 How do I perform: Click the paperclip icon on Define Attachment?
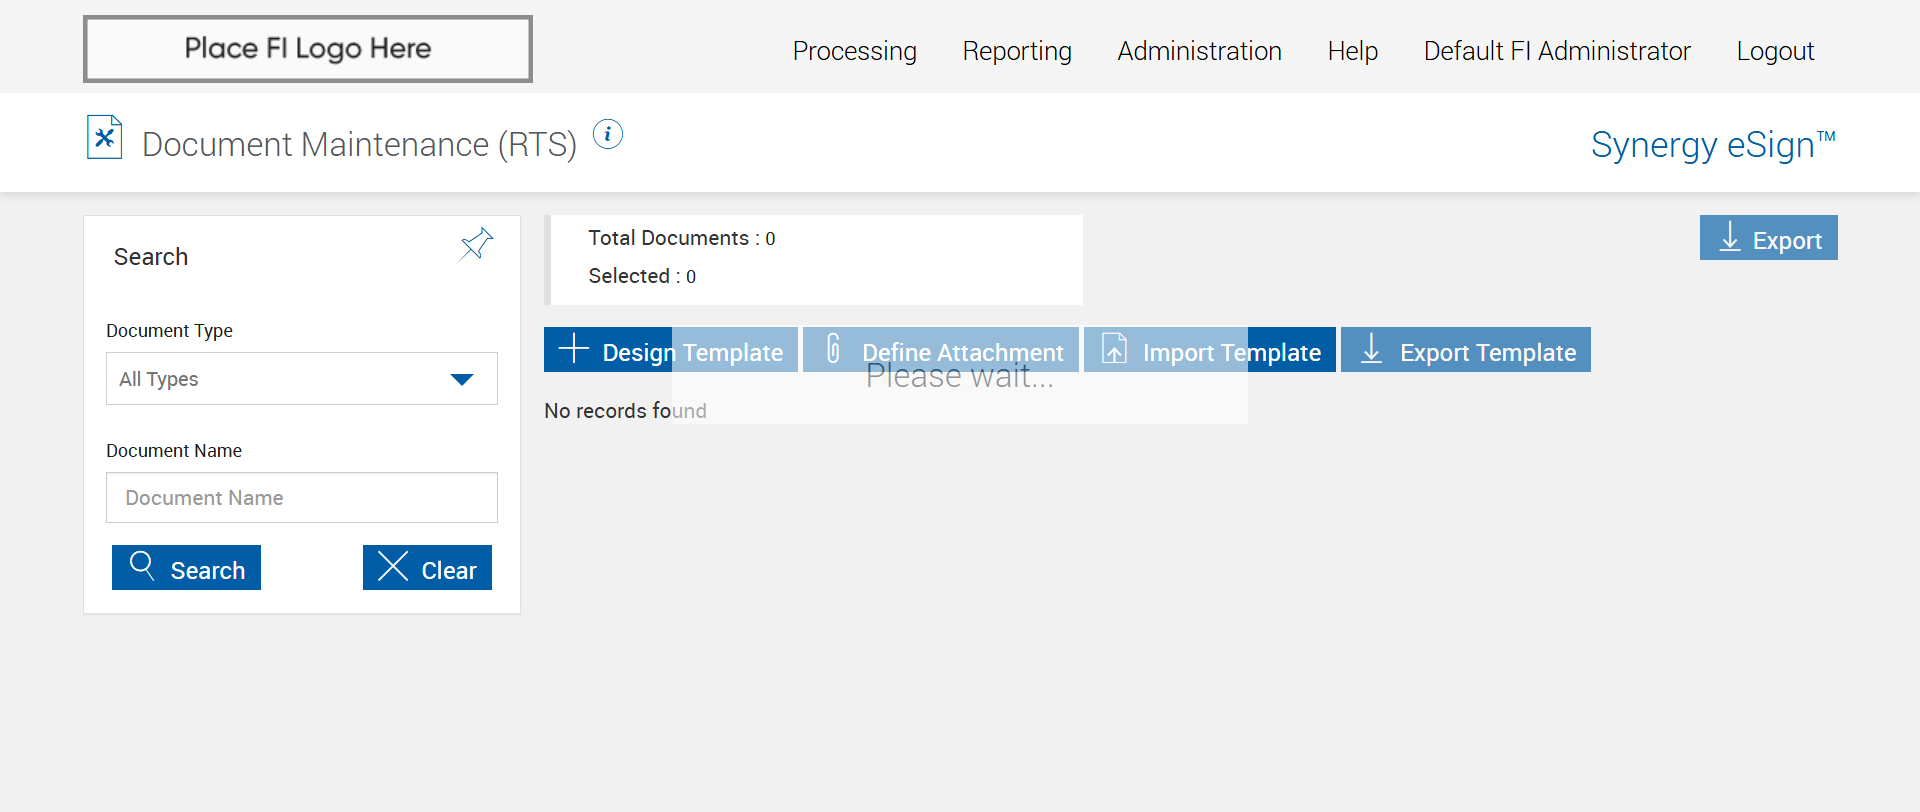coord(833,349)
